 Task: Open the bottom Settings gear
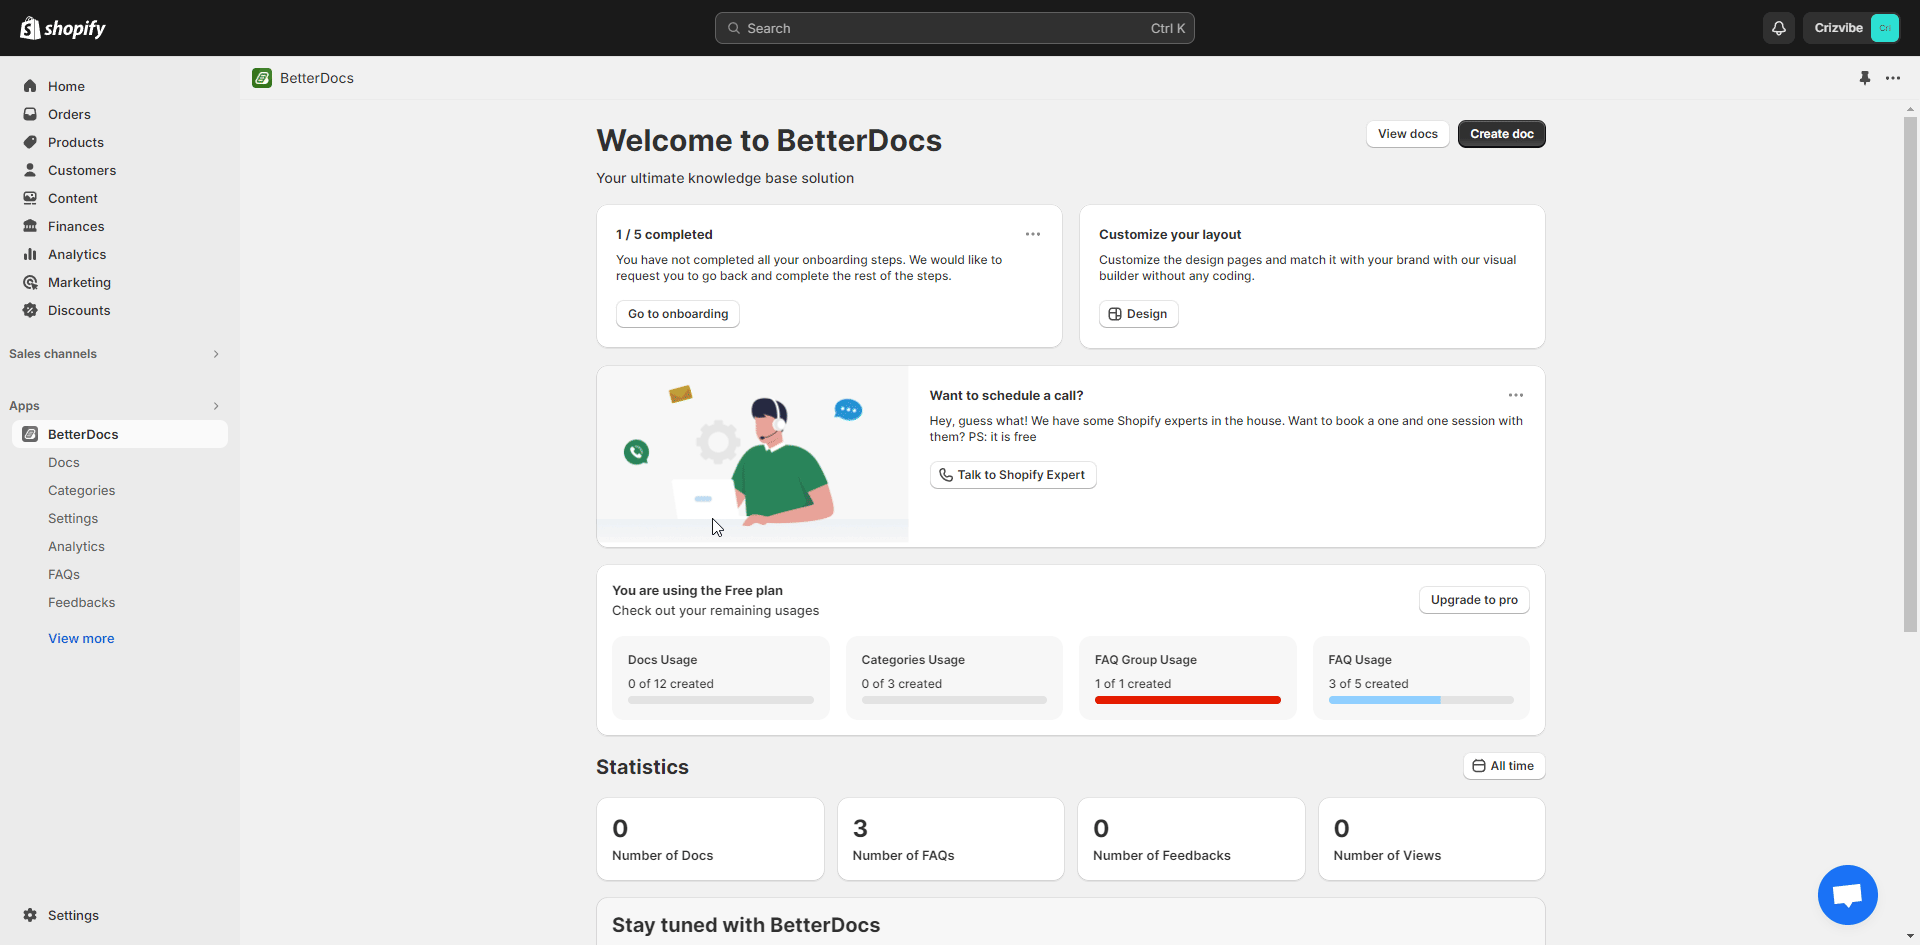coord(30,915)
